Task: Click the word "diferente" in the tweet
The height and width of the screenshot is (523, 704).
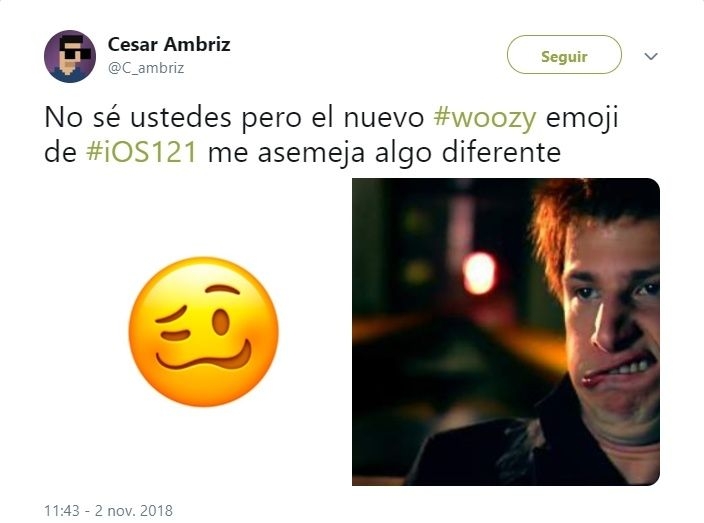Action: [501, 152]
